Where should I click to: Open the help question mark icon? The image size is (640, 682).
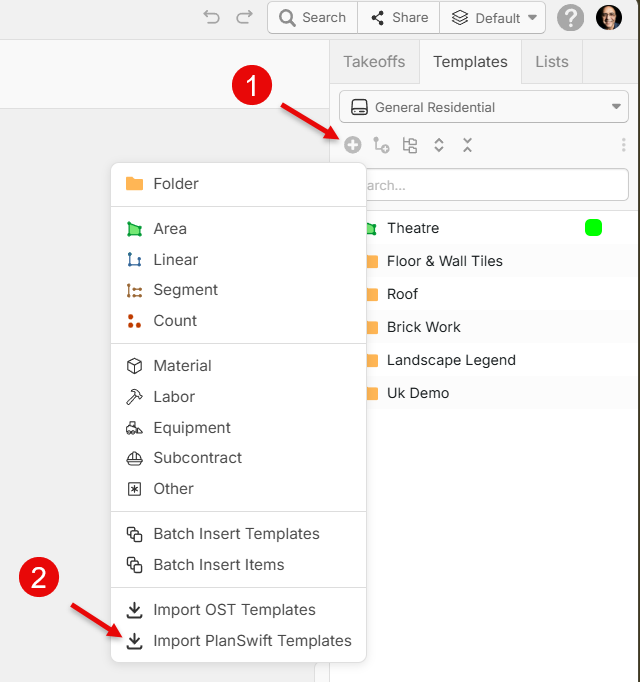coord(570,18)
